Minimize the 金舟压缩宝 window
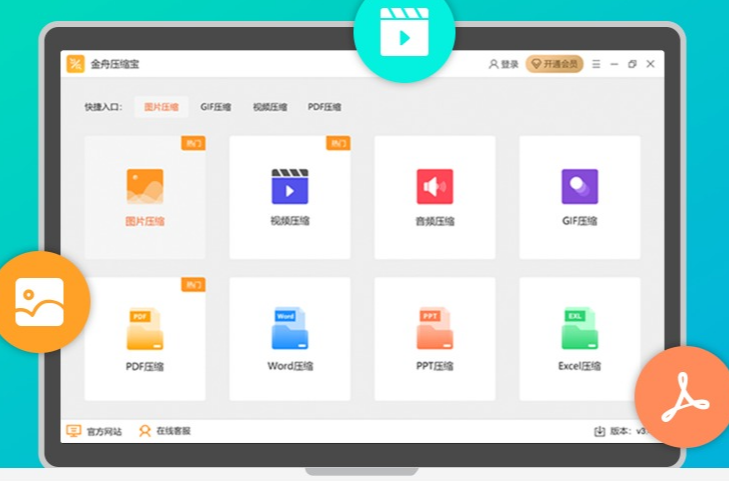Image resolution: width=729 pixels, height=481 pixels. click(614, 64)
